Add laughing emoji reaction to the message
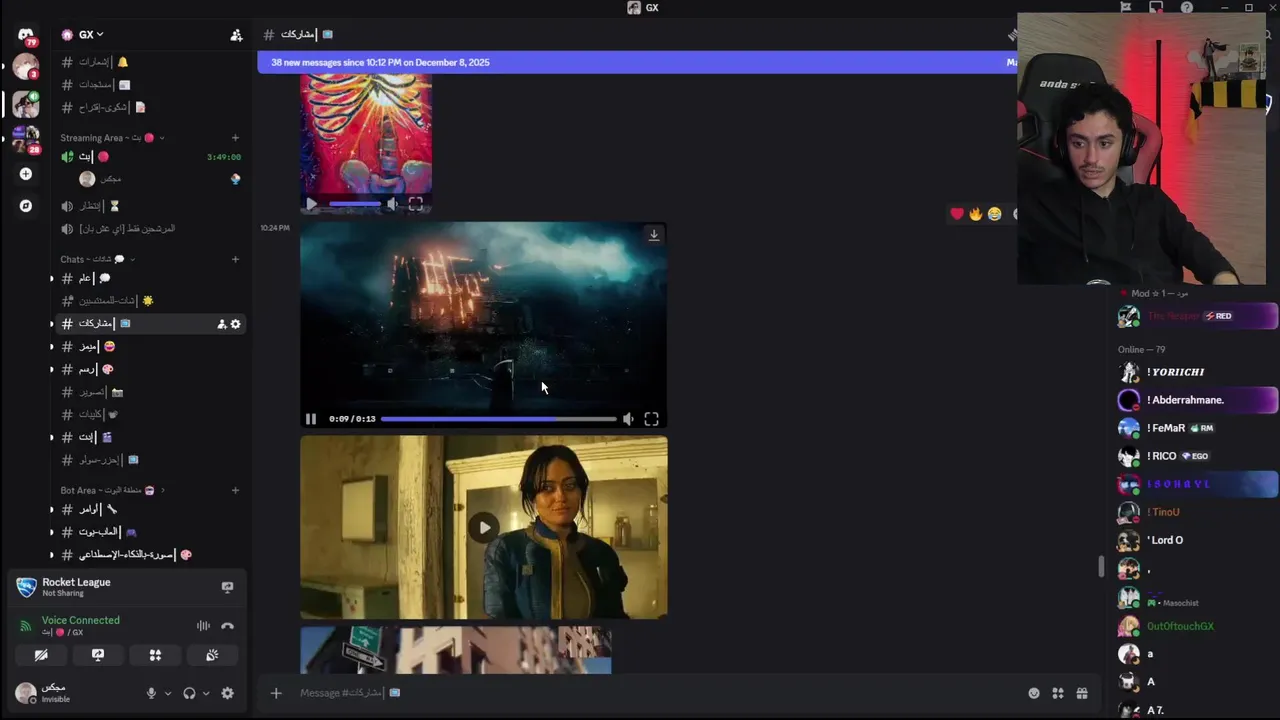 coord(994,214)
